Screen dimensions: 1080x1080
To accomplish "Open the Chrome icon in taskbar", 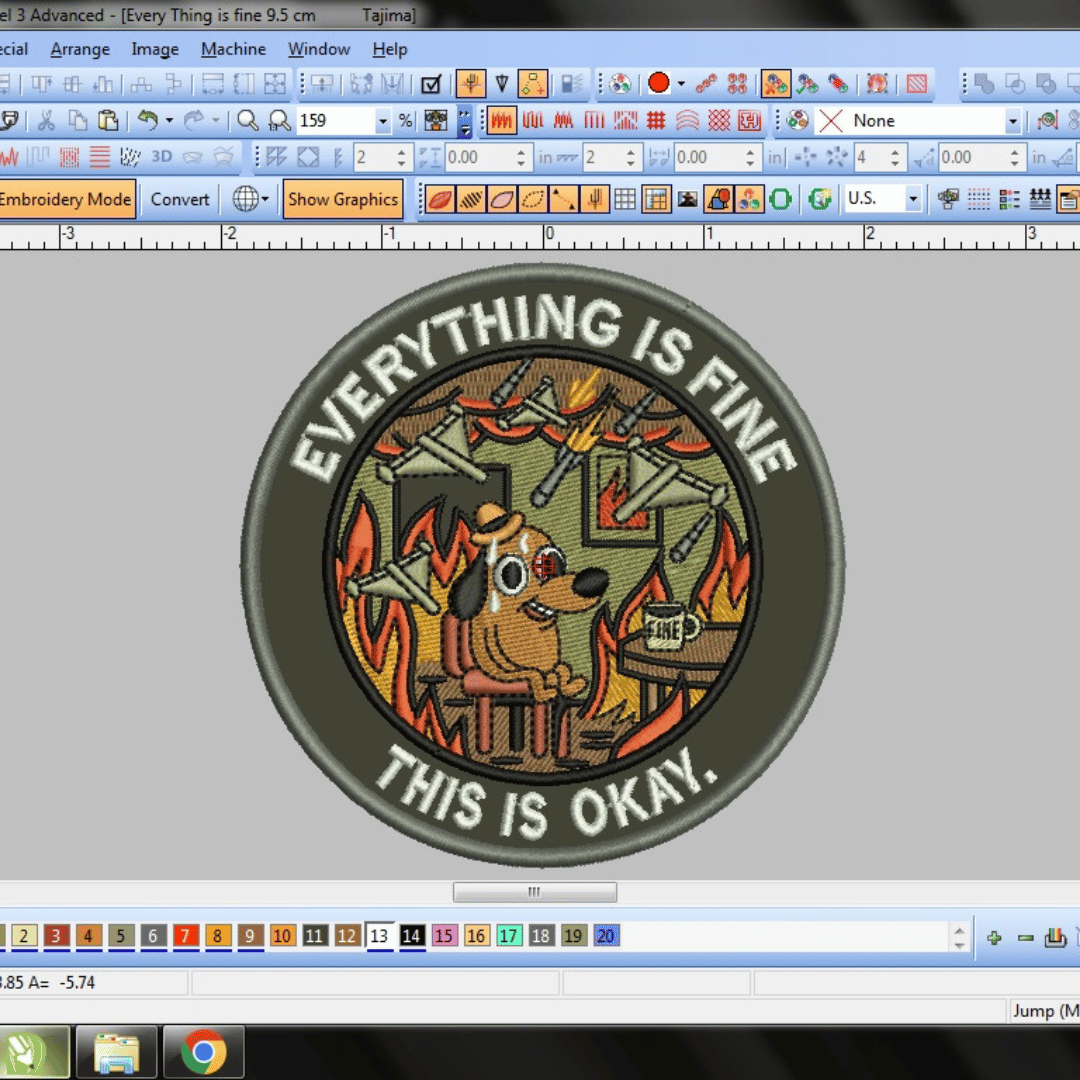I will 203,1052.
